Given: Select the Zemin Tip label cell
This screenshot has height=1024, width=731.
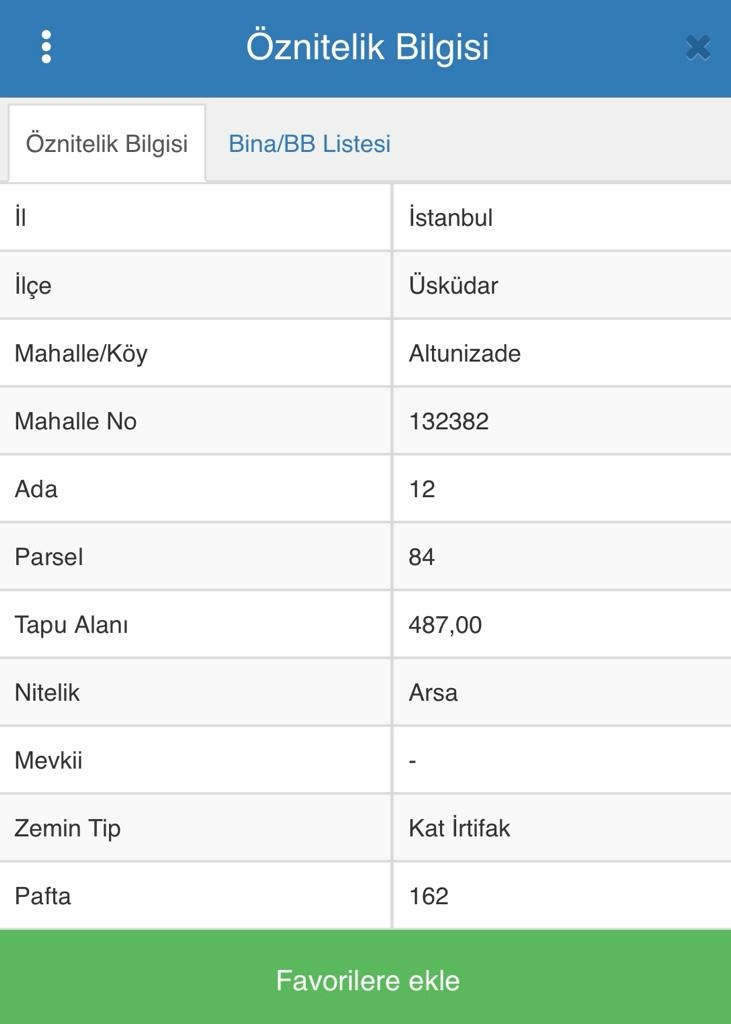Looking at the screenshot, I should click(67, 829).
